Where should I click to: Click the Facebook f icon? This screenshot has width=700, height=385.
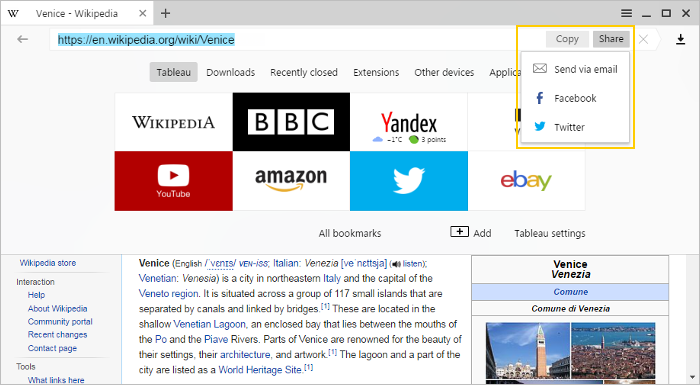coord(540,98)
